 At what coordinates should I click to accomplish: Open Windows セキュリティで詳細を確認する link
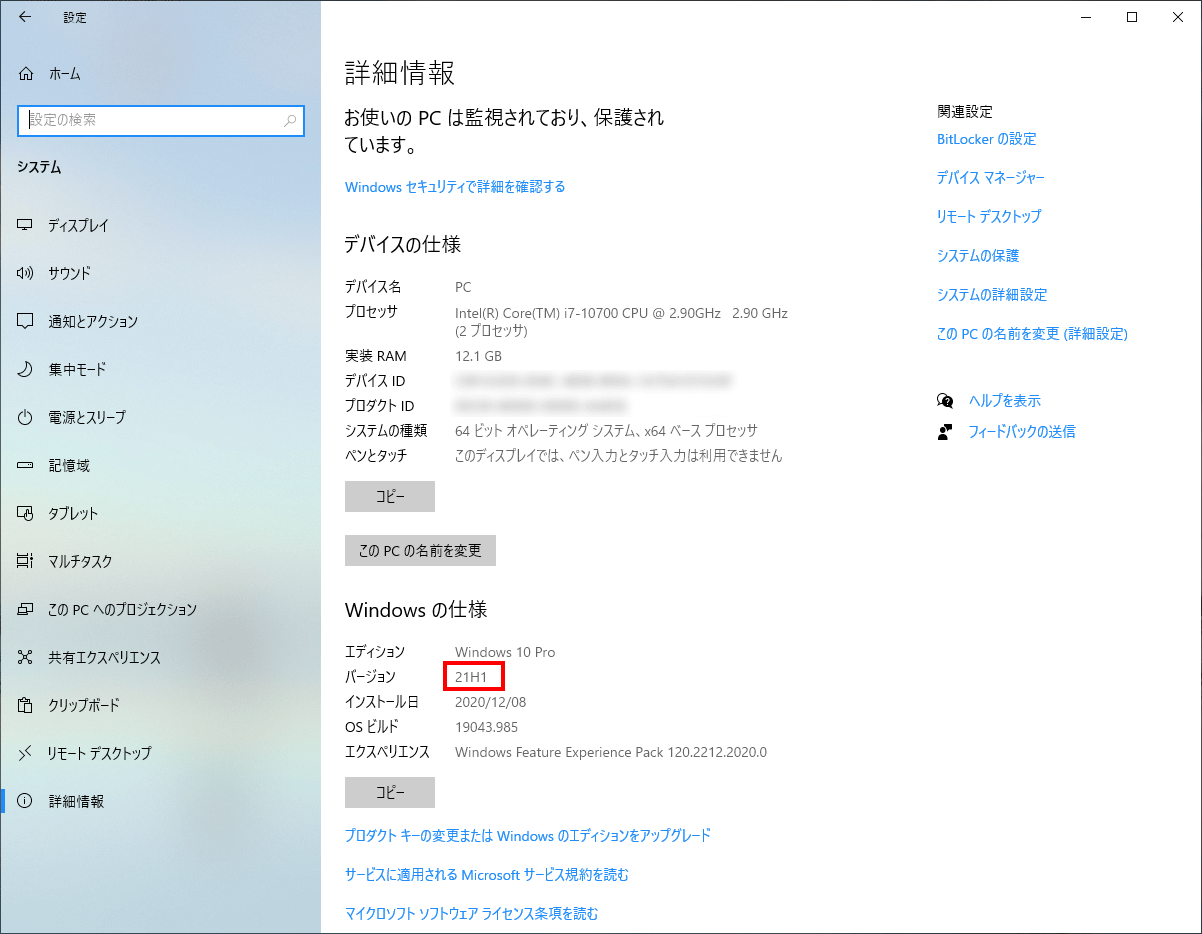(x=455, y=187)
